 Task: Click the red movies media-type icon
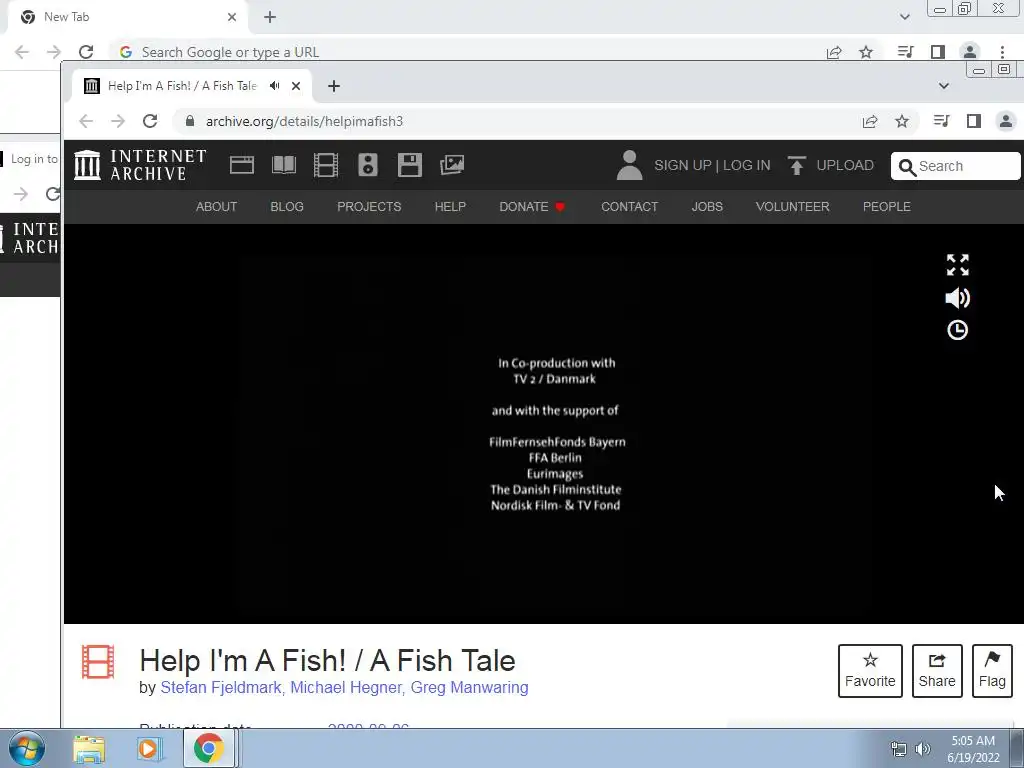[x=98, y=662]
